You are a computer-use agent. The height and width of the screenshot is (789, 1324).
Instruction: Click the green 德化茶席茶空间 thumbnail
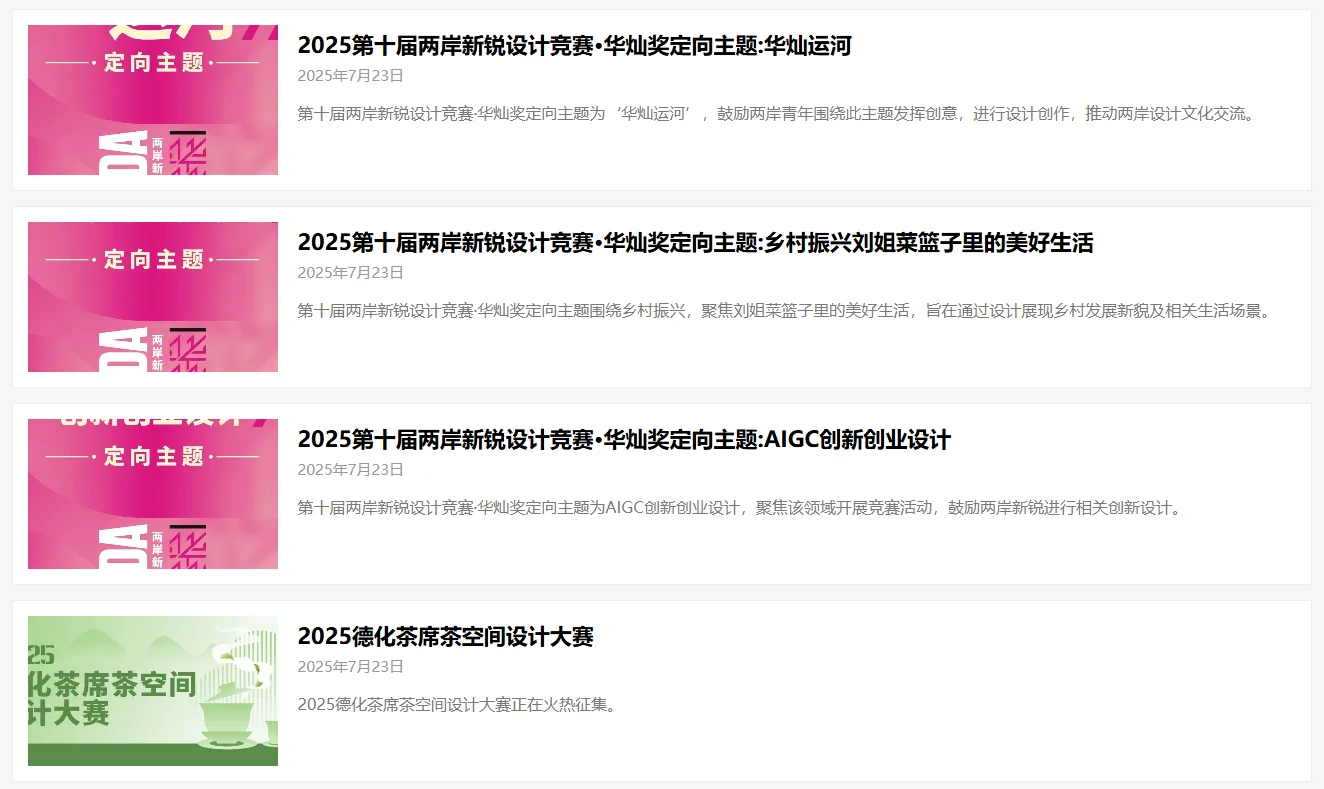click(153, 691)
